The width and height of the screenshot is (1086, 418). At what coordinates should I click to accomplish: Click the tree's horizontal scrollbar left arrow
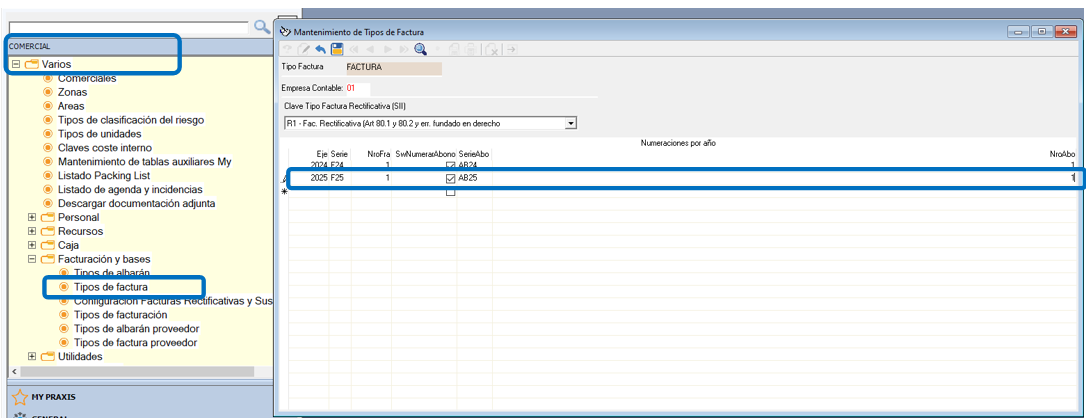[x=15, y=372]
